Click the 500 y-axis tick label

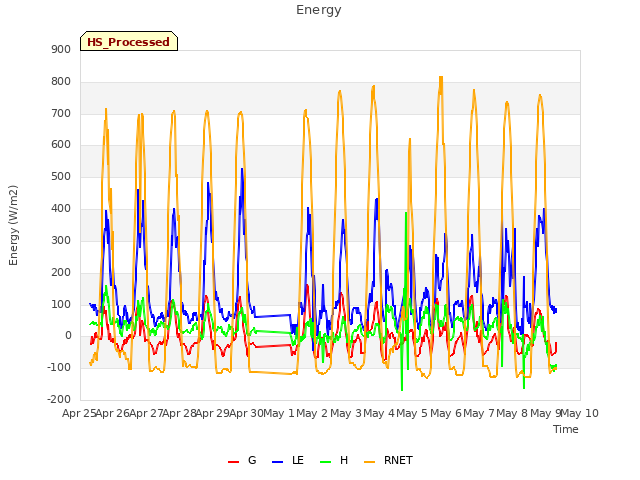(x=61, y=177)
